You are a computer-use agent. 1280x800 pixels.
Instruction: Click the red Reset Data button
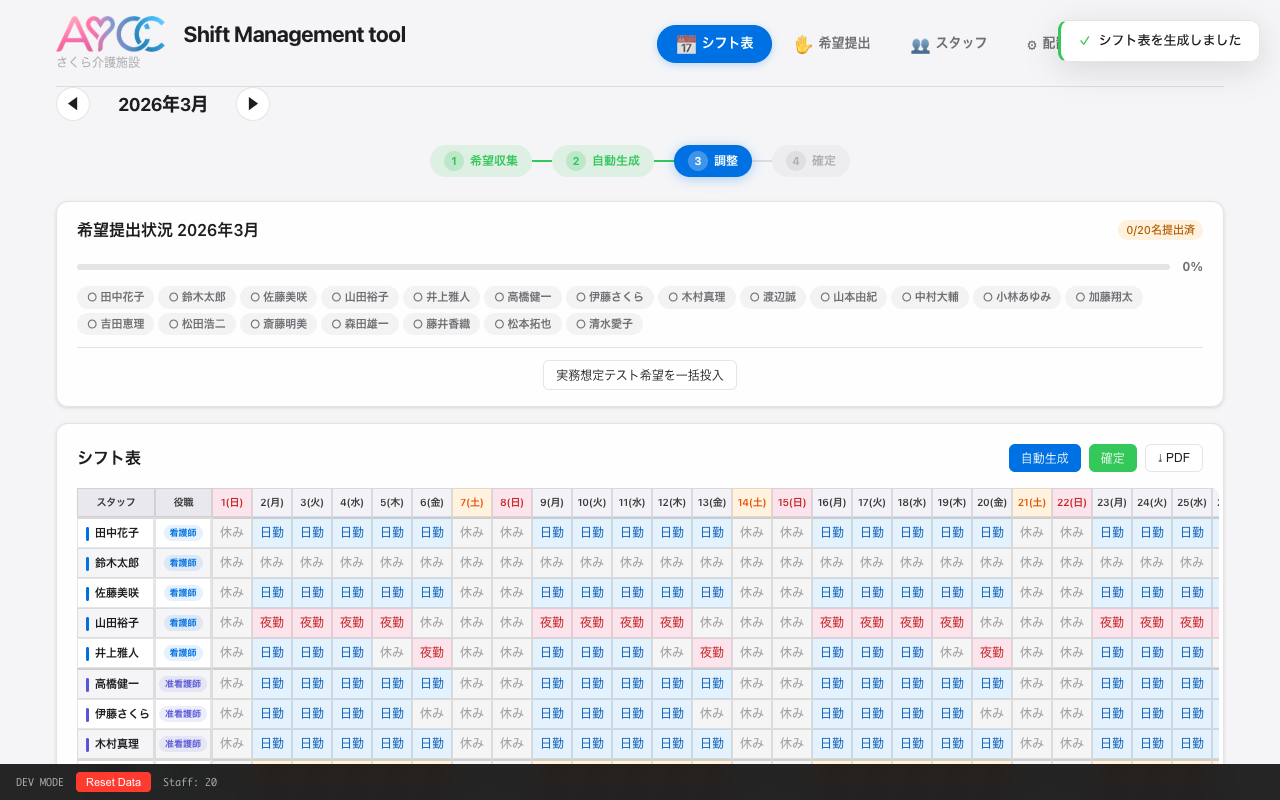coord(113,782)
